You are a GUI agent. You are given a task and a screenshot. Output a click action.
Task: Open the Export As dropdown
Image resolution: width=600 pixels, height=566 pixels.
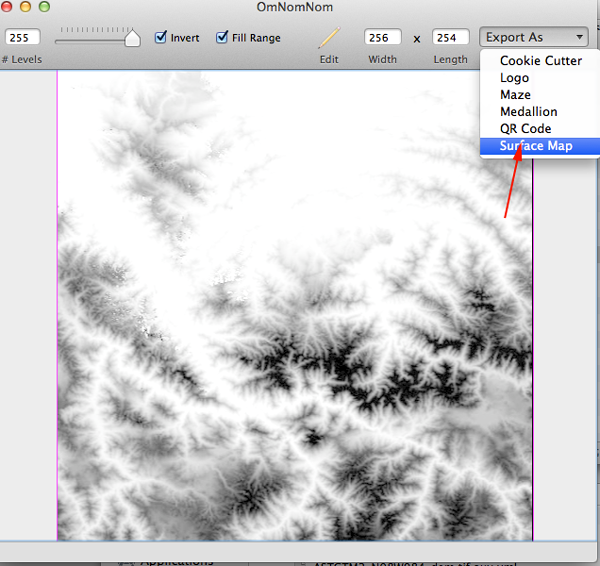pos(534,37)
